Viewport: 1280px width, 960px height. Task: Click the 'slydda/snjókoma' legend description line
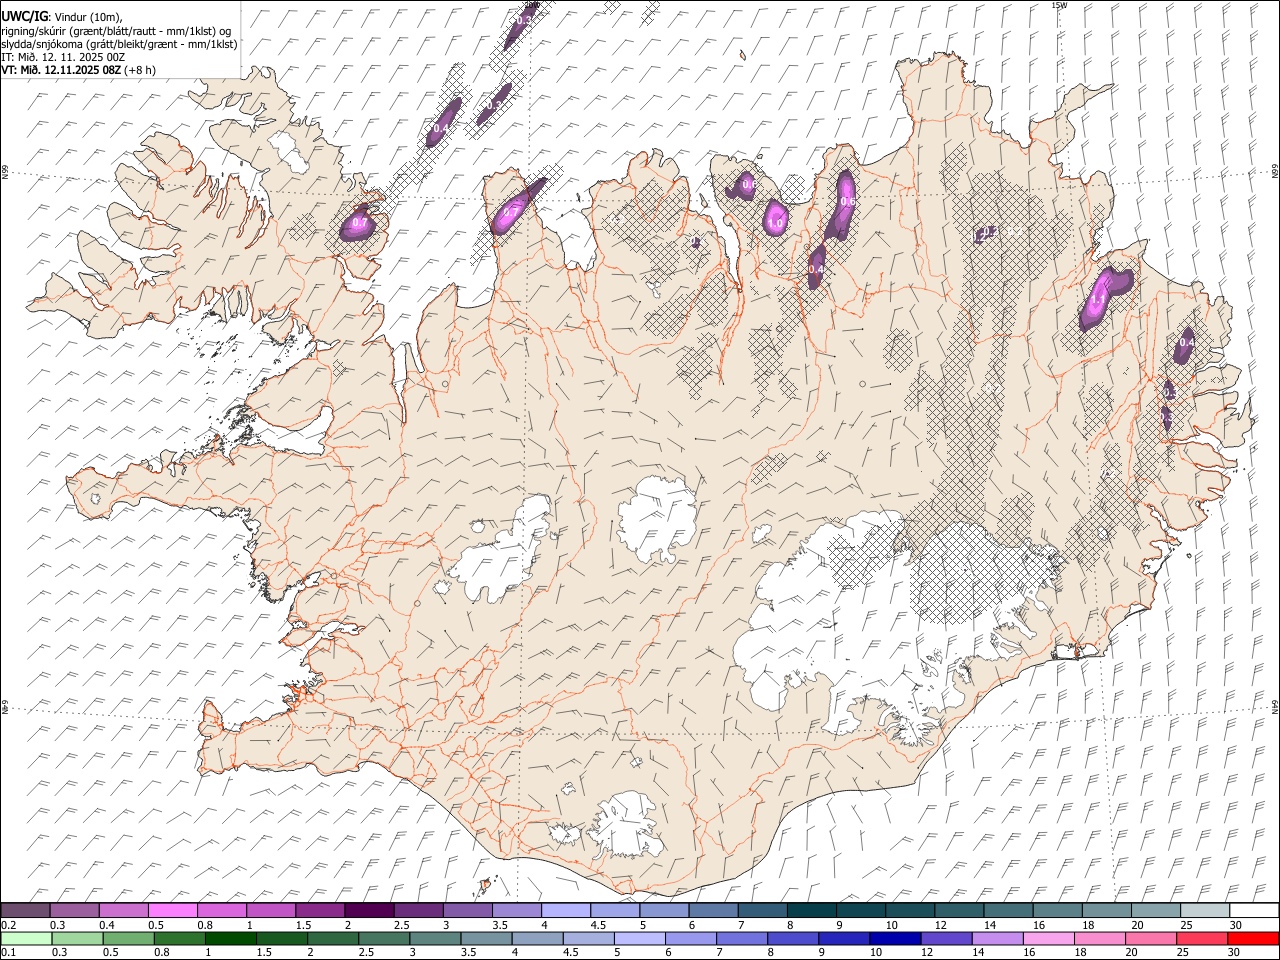tap(119, 44)
